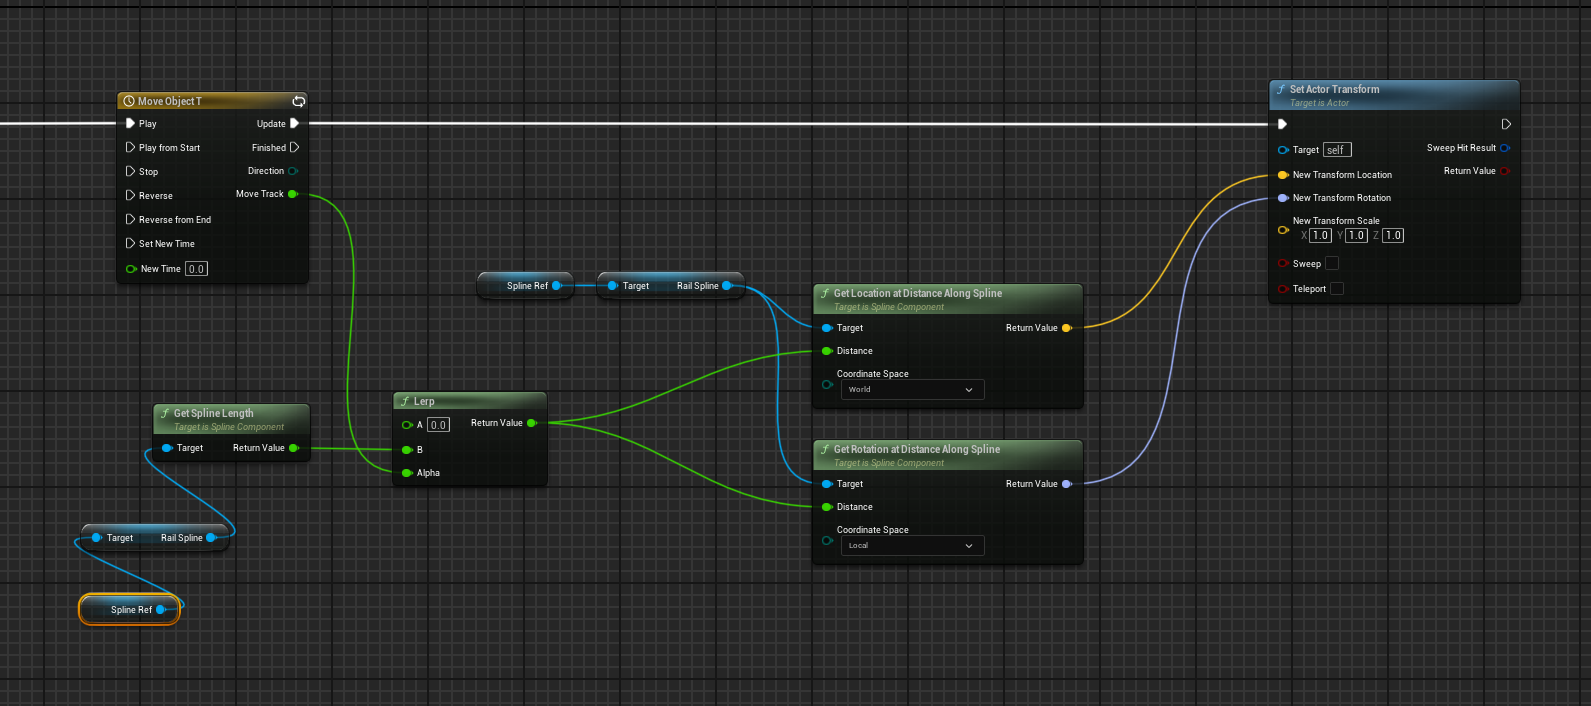Click Set Actor Transform exec input pin
This screenshot has height=706, width=1591.
click(1282, 124)
